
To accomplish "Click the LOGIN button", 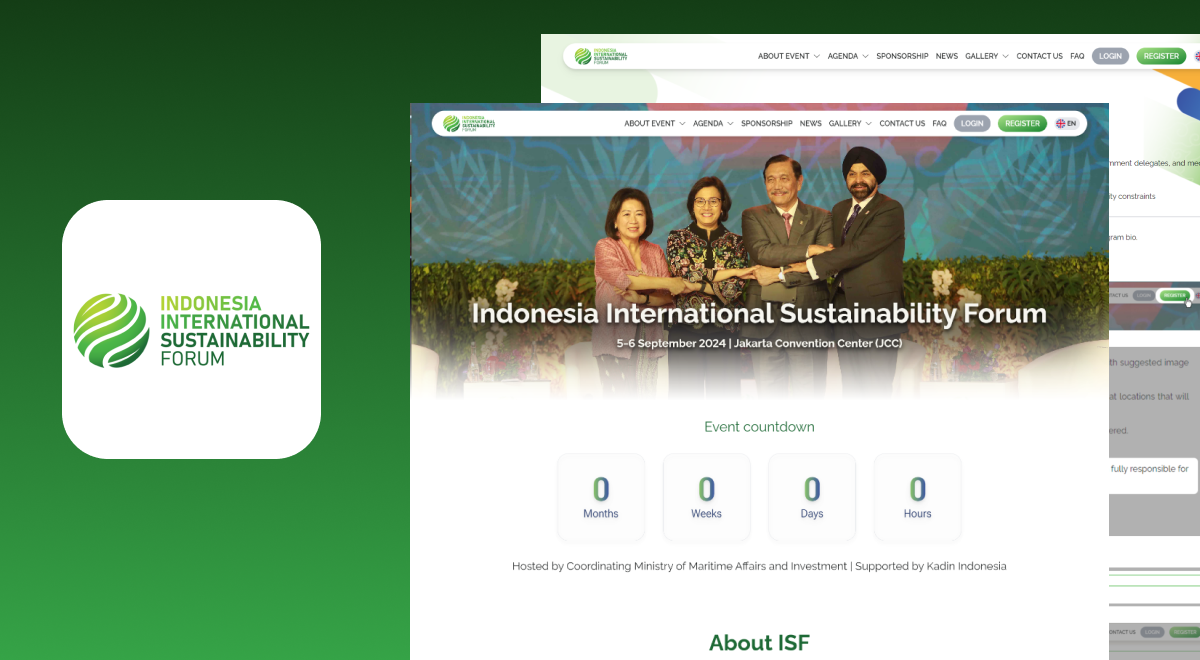I will pos(972,123).
